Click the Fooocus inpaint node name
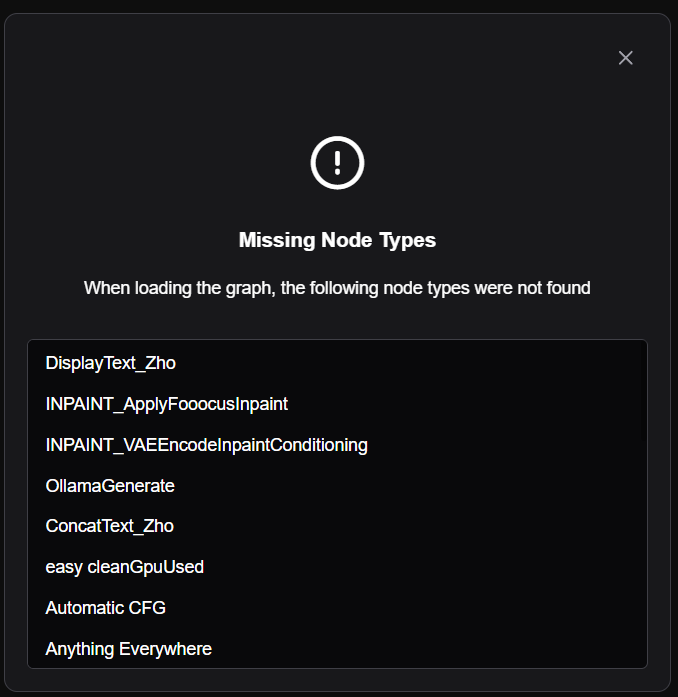The width and height of the screenshot is (678, 697). (167, 404)
